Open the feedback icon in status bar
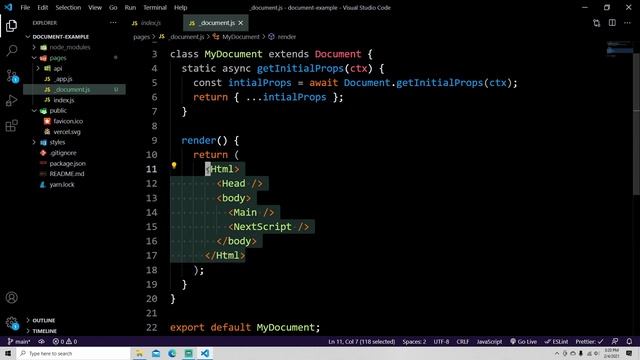 coord(615,342)
